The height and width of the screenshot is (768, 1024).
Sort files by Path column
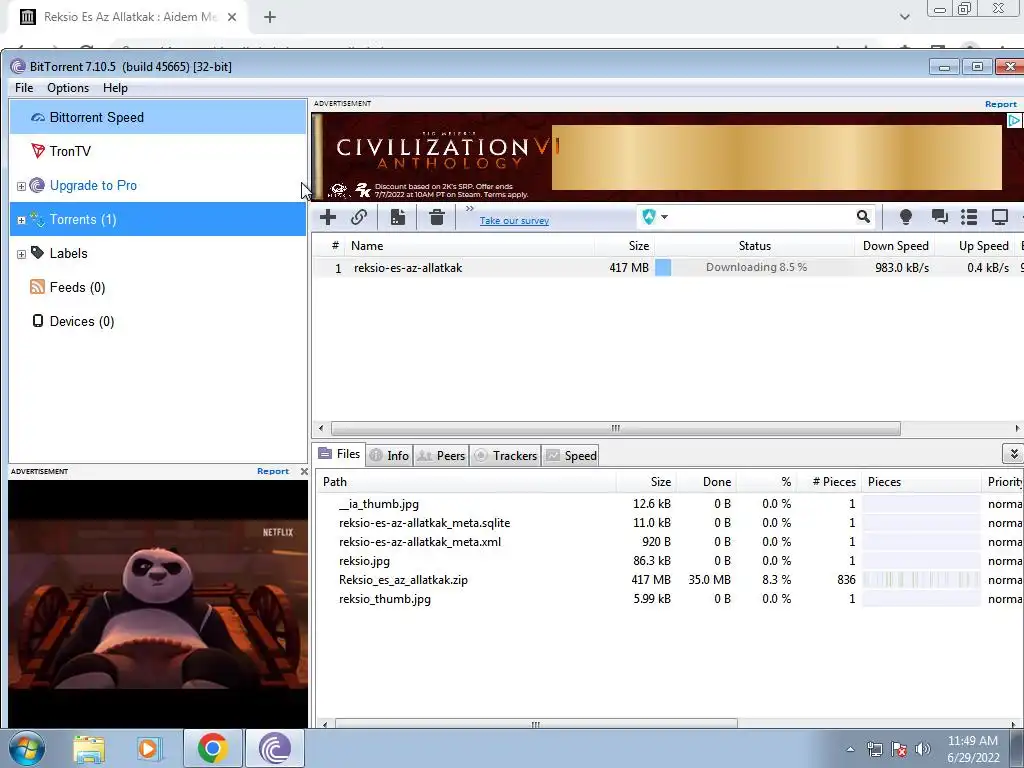click(466, 482)
